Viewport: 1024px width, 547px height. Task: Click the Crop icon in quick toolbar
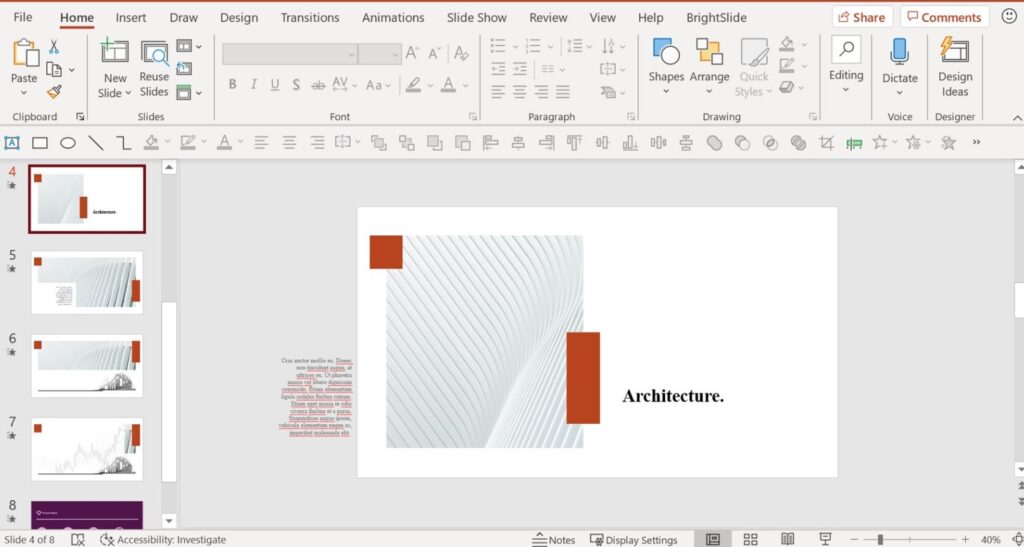tap(826, 142)
